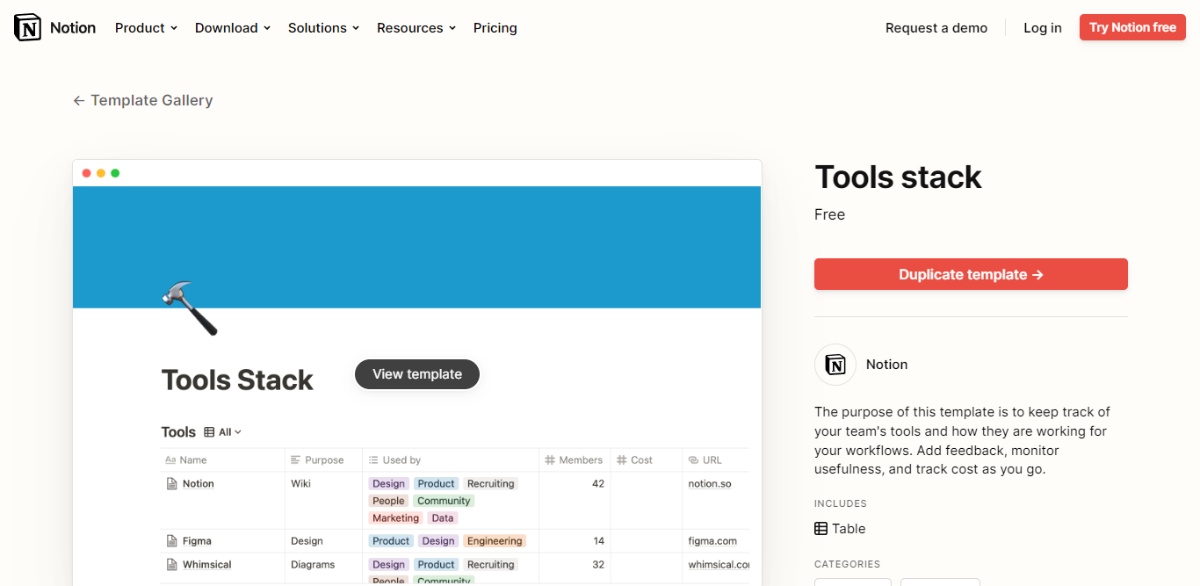
Task: Click the Members column header
Action: point(574,460)
